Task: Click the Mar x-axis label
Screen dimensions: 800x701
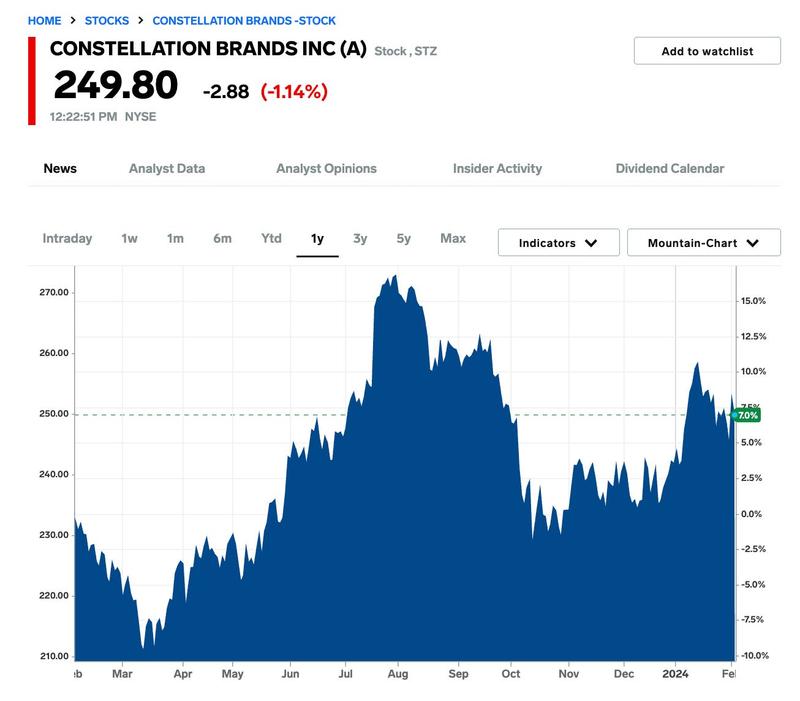Action: click(x=122, y=674)
